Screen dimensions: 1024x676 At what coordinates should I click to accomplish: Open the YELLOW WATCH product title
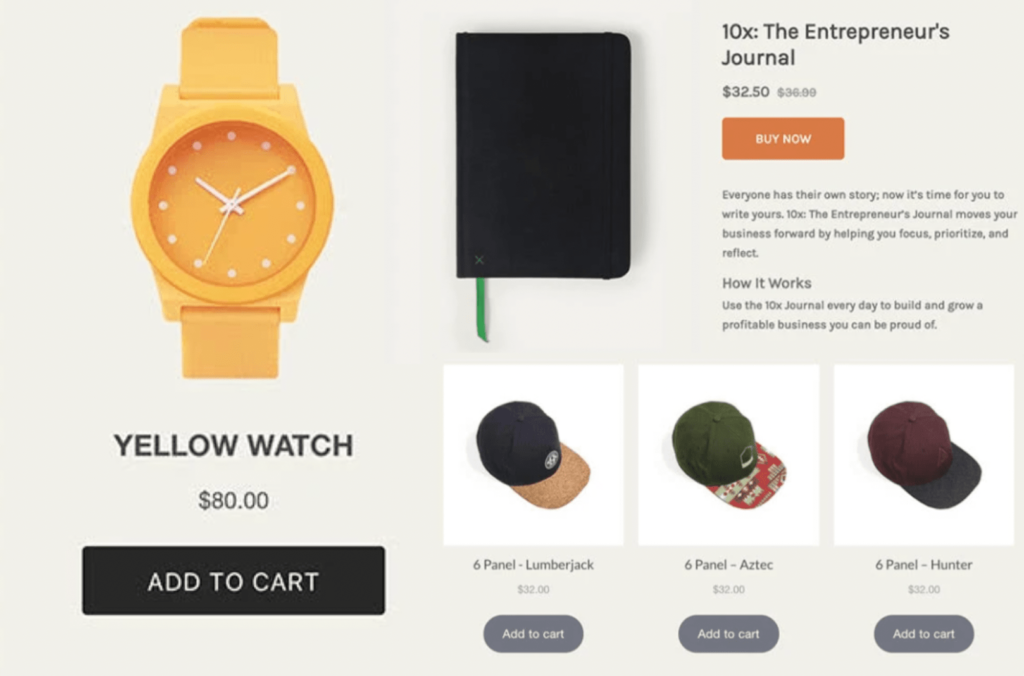233,445
